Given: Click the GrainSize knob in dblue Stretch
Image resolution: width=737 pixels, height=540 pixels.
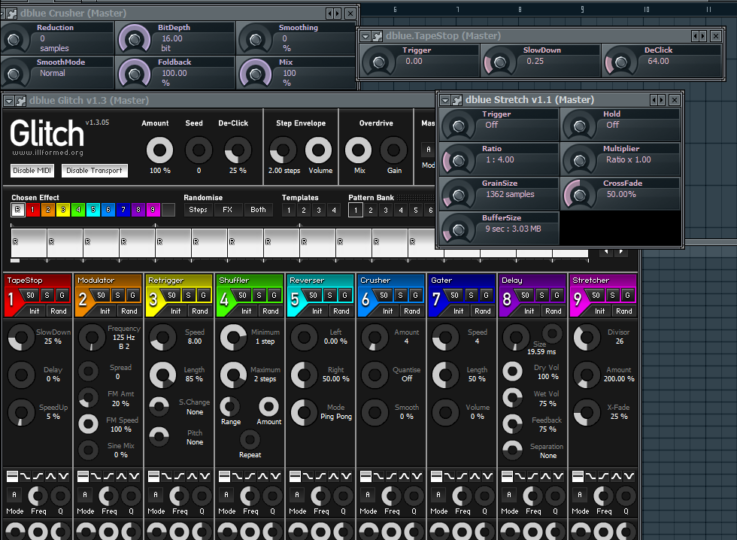Looking at the screenshot, I should pyautogui.click(x=458, y=192).
